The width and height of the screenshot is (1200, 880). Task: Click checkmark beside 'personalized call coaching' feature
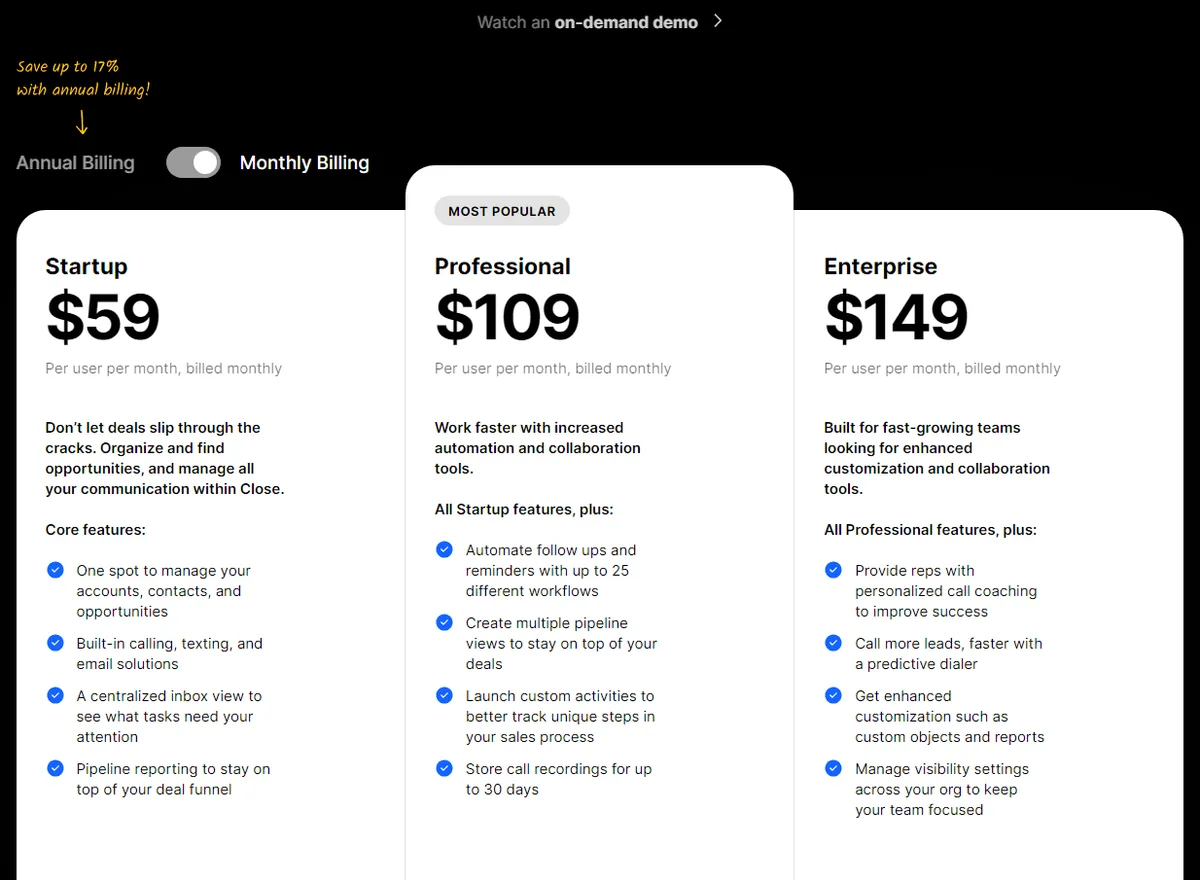[833, 570]
